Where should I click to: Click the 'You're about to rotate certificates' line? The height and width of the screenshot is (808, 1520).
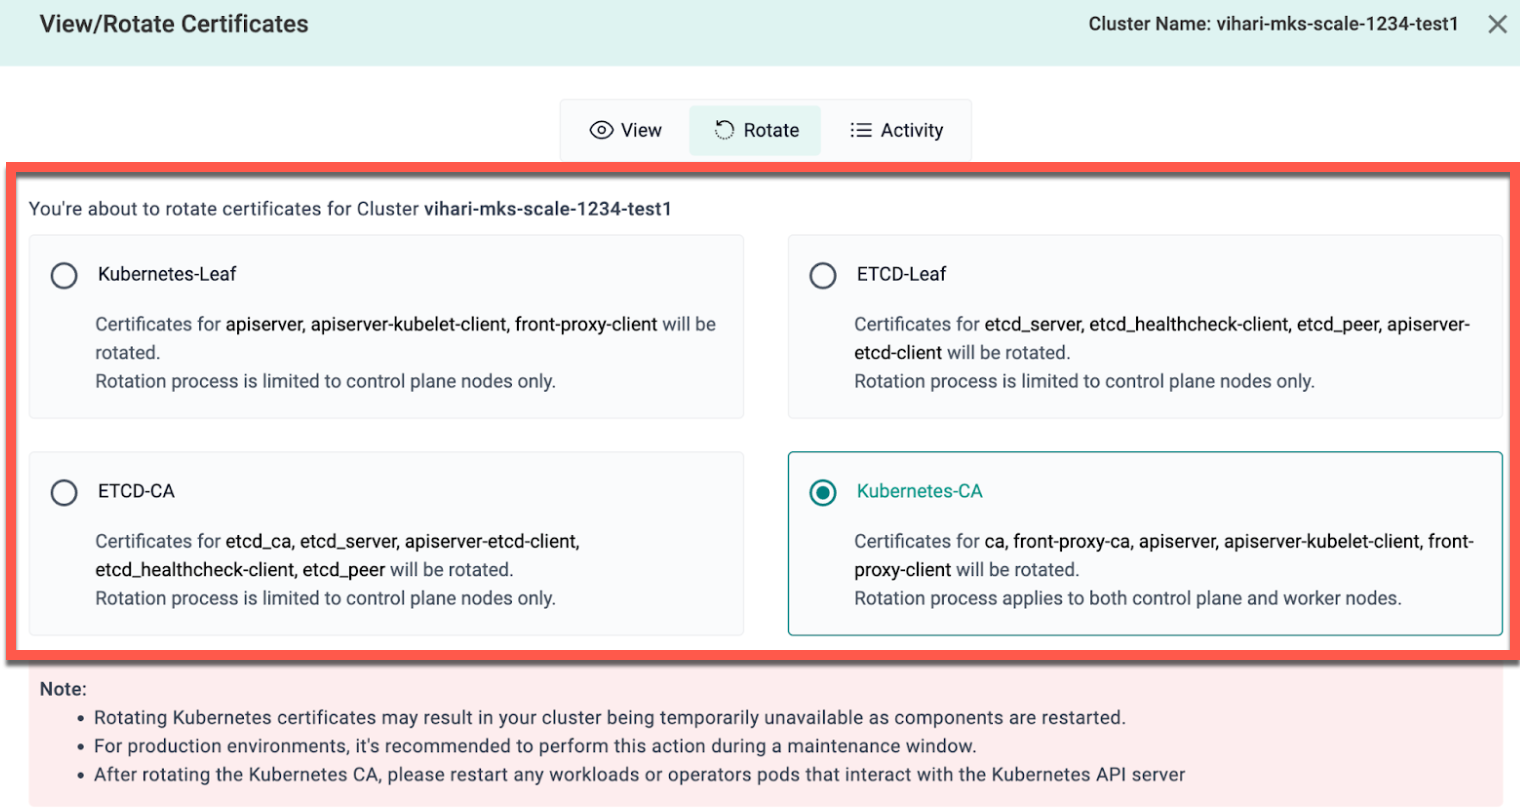[x=350, y=209]
